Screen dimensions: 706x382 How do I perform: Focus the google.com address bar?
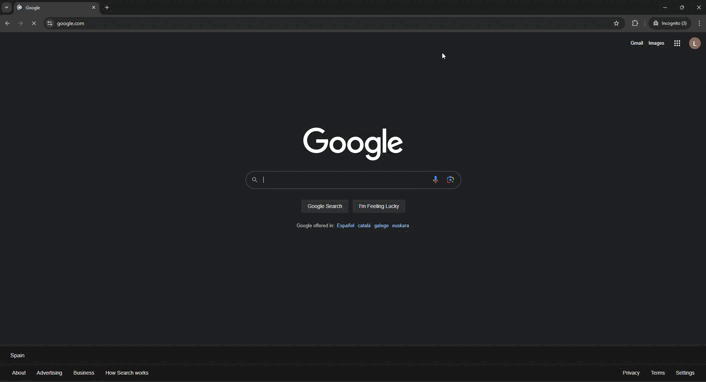tap(333, 23)
